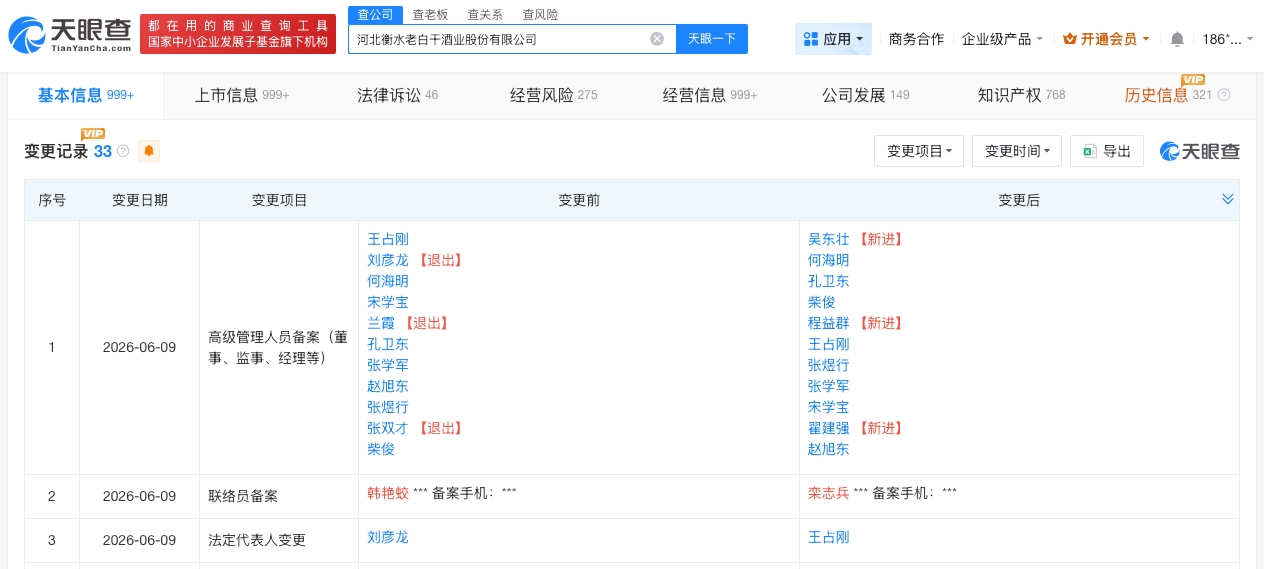
Task: Clear the search box with X icon
Action: click(x=657, y=39)
